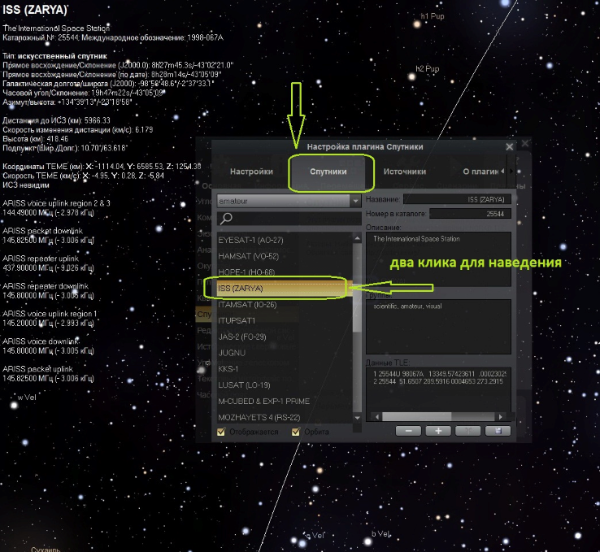Switch to the О плагине tab

480,171
